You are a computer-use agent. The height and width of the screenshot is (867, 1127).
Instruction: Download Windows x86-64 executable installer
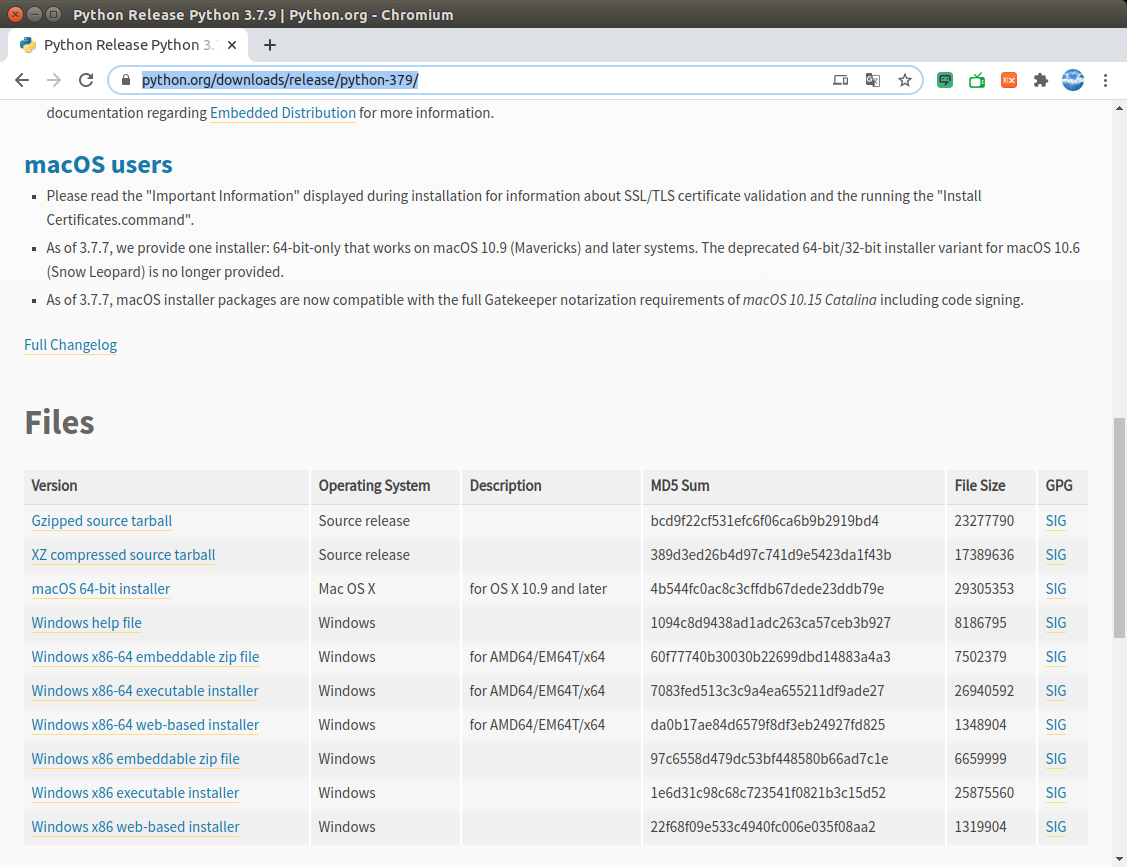144,691
